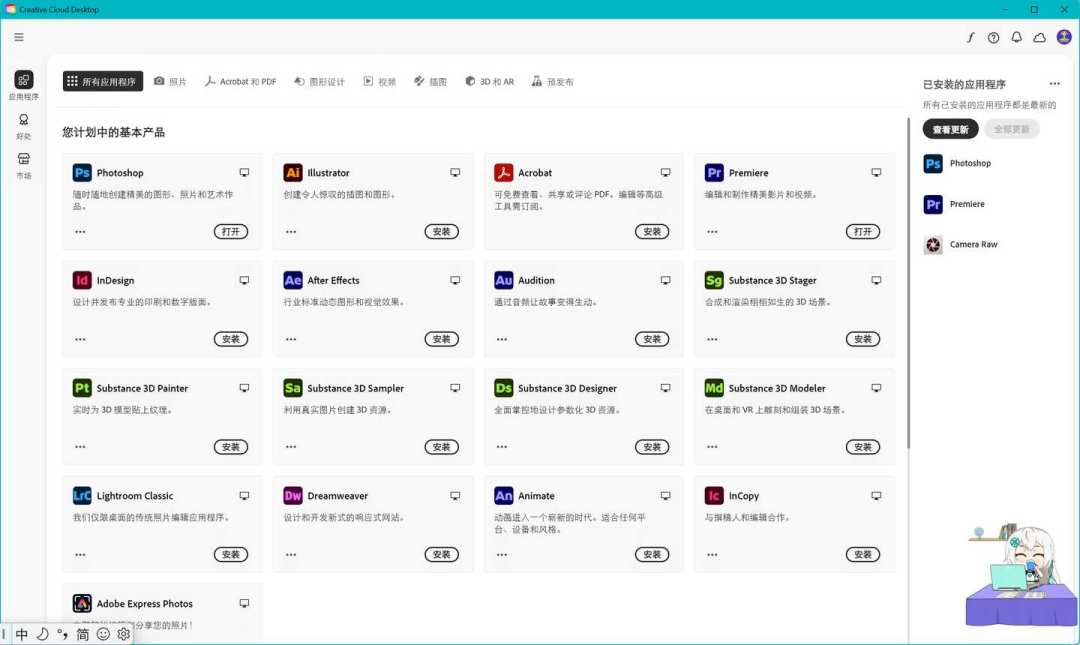Open the After Effects card more options menu

[291, 339]
